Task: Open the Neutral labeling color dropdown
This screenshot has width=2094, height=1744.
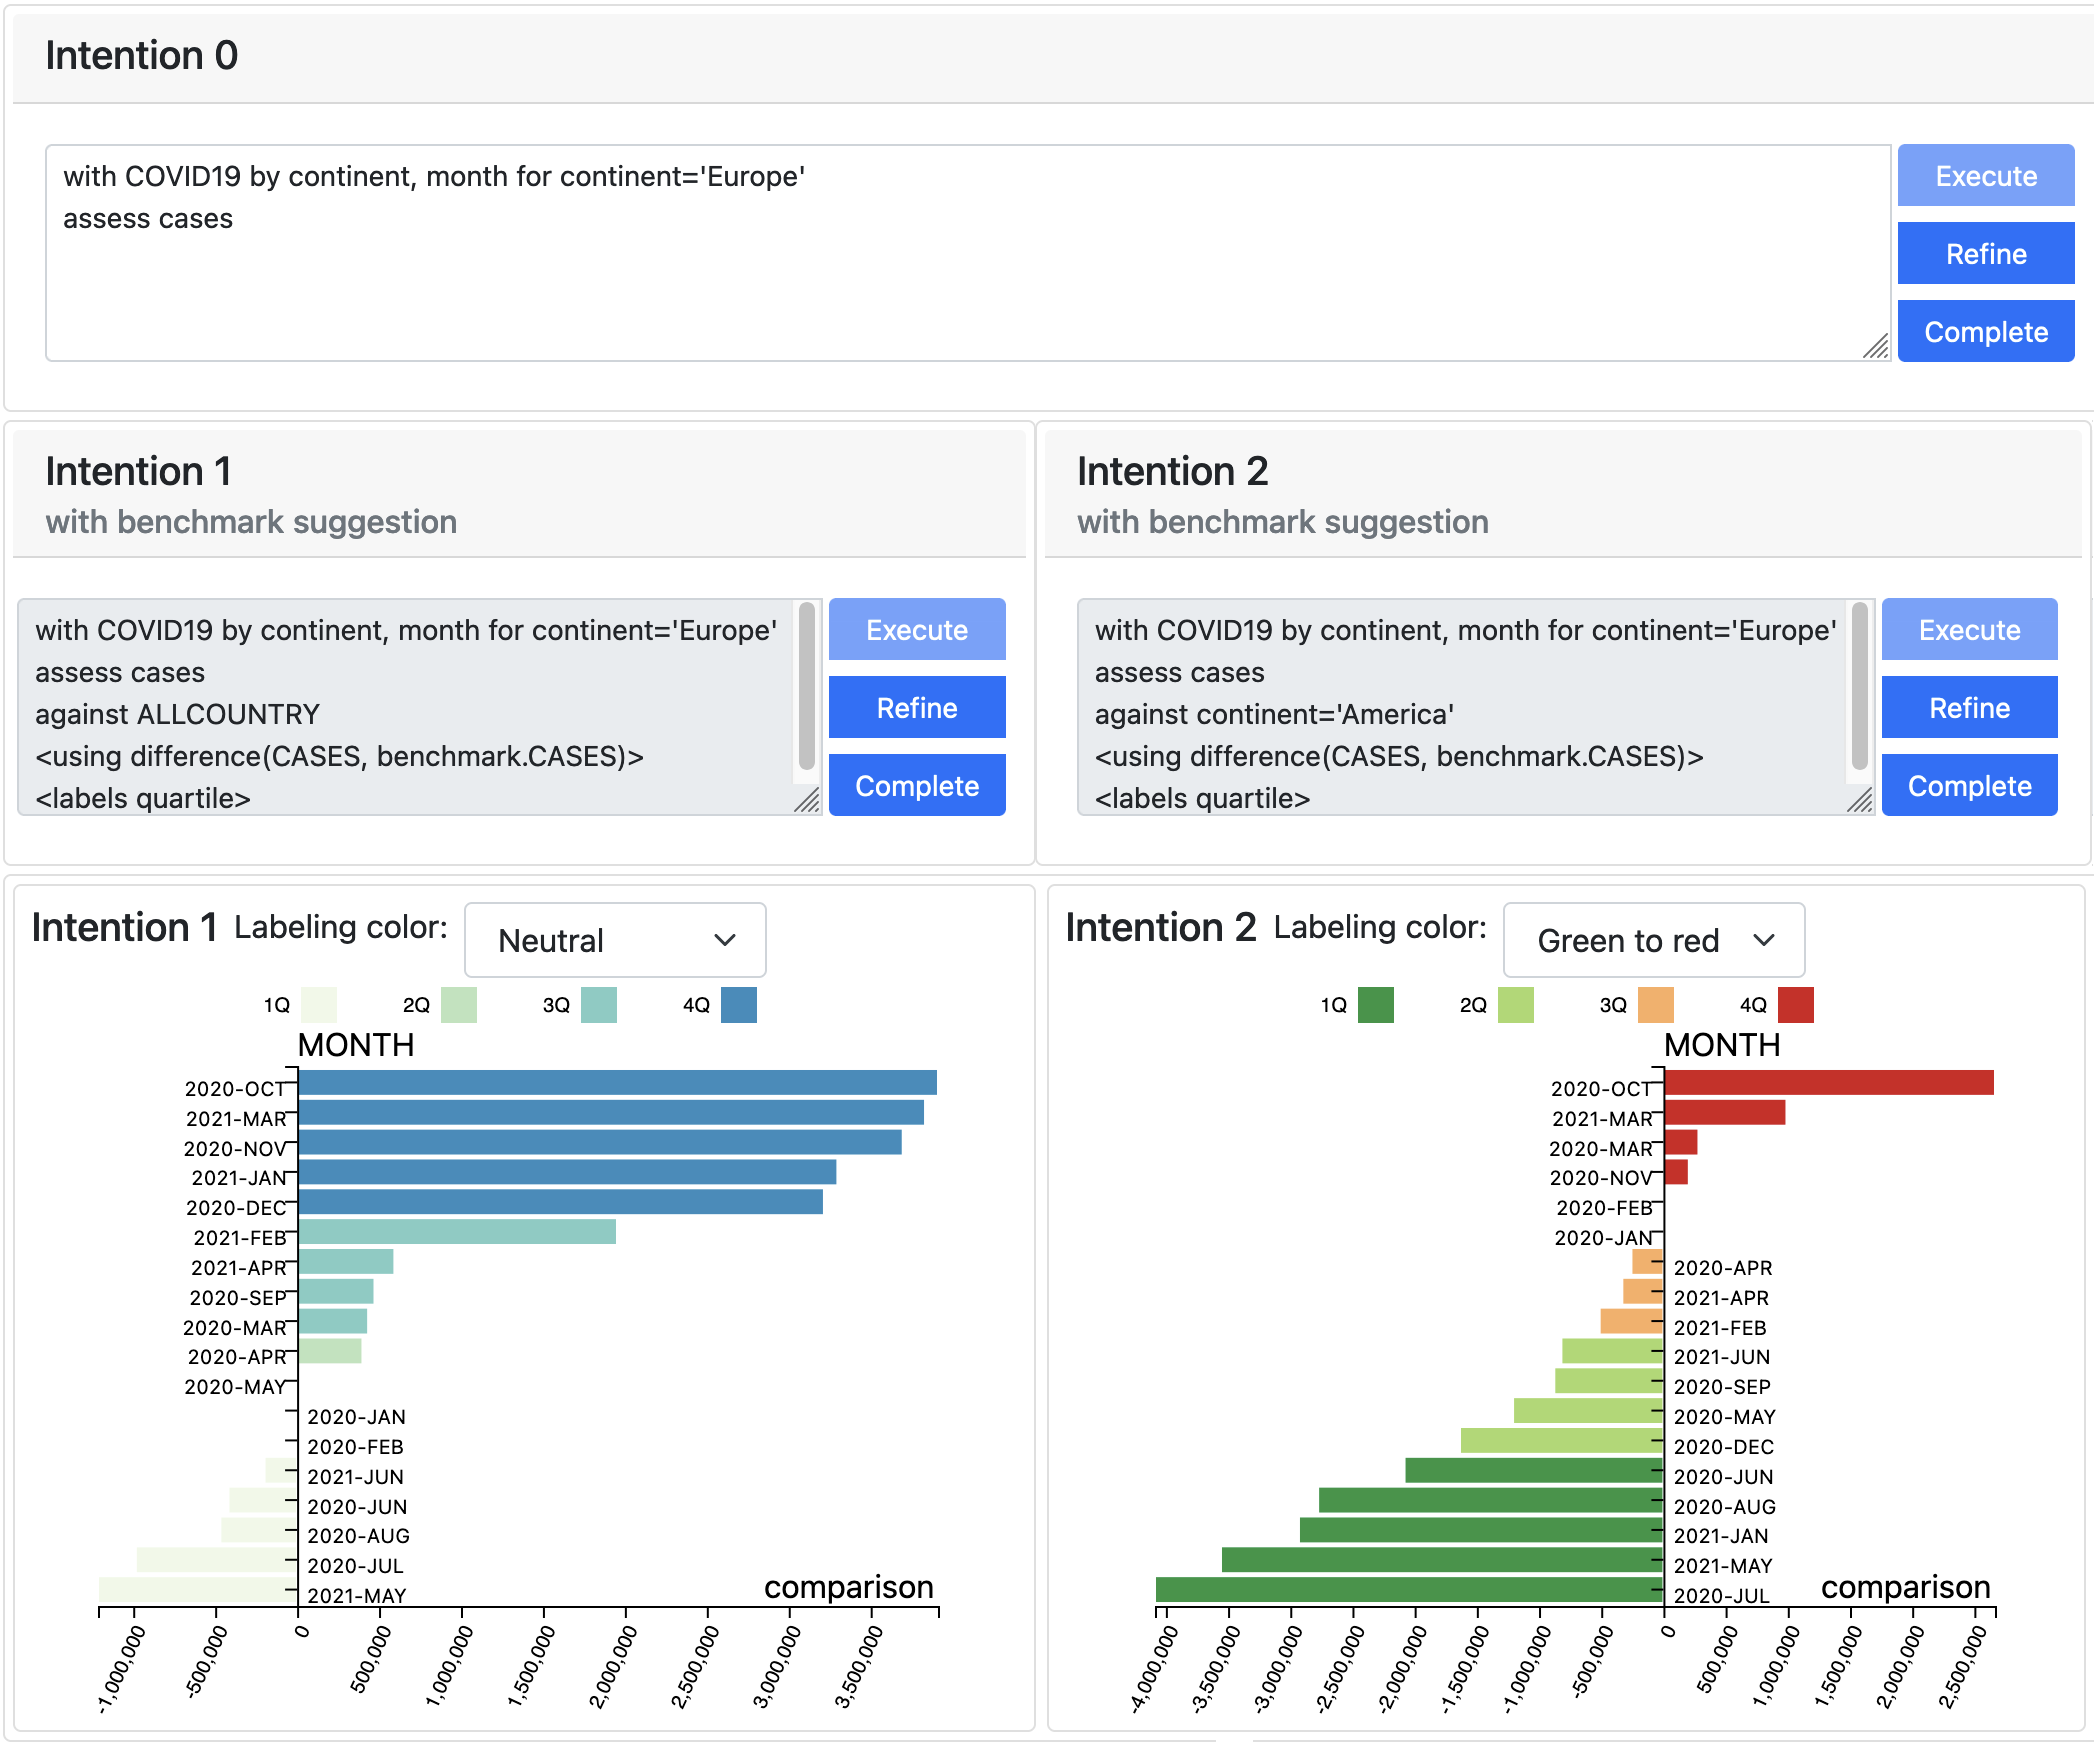Action: pos(615,940)
